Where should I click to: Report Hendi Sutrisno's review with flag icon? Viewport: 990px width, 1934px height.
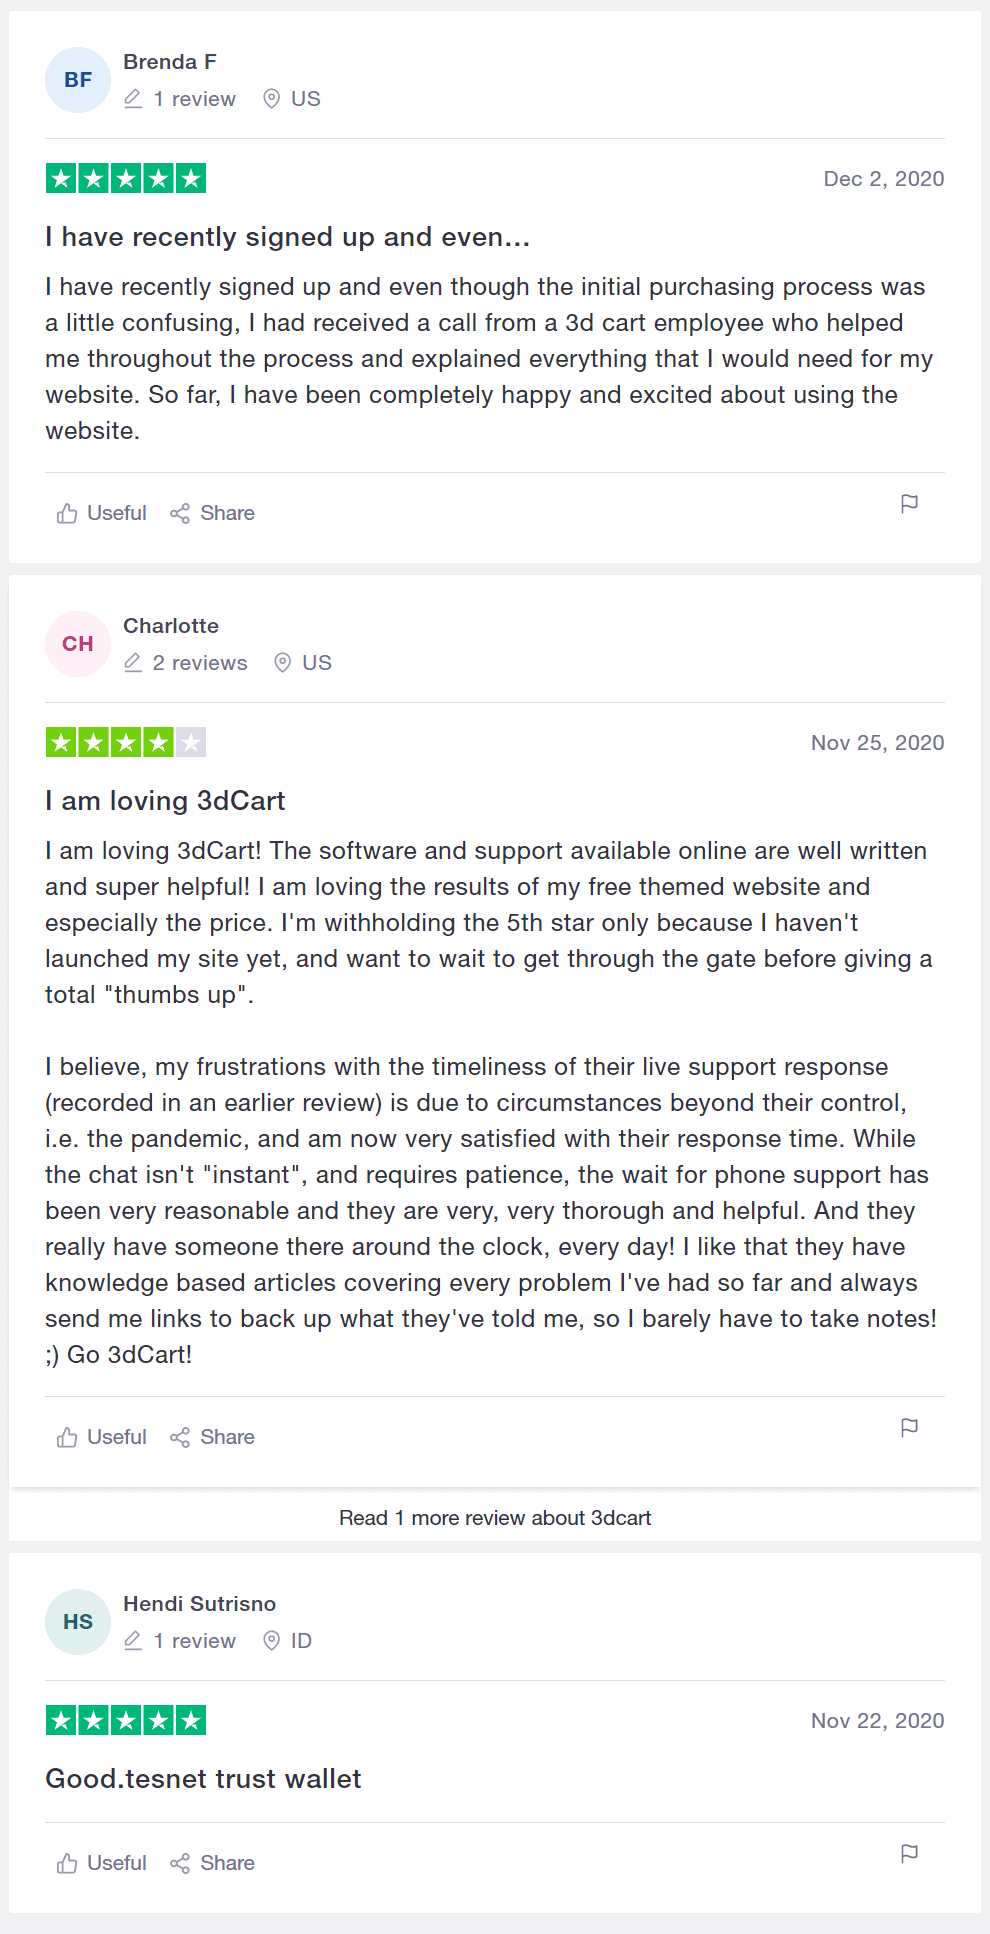click(x=909, y=1854)
